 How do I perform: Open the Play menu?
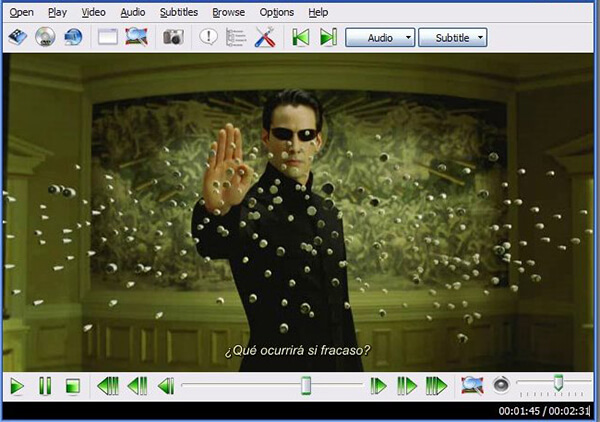[57, 13]
